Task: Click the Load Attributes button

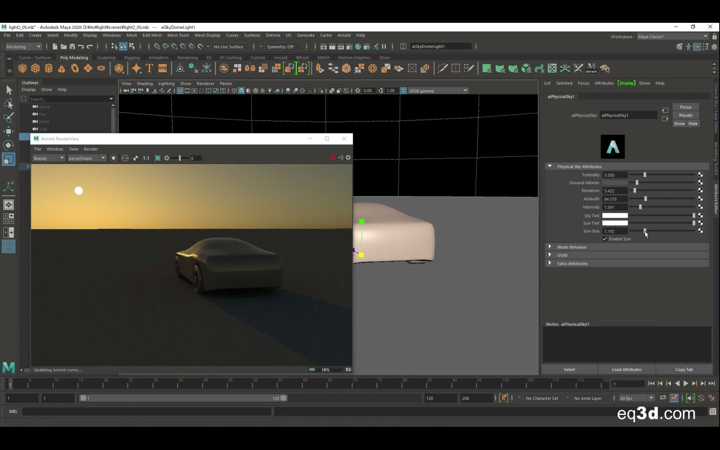Action: pos(626,369)
